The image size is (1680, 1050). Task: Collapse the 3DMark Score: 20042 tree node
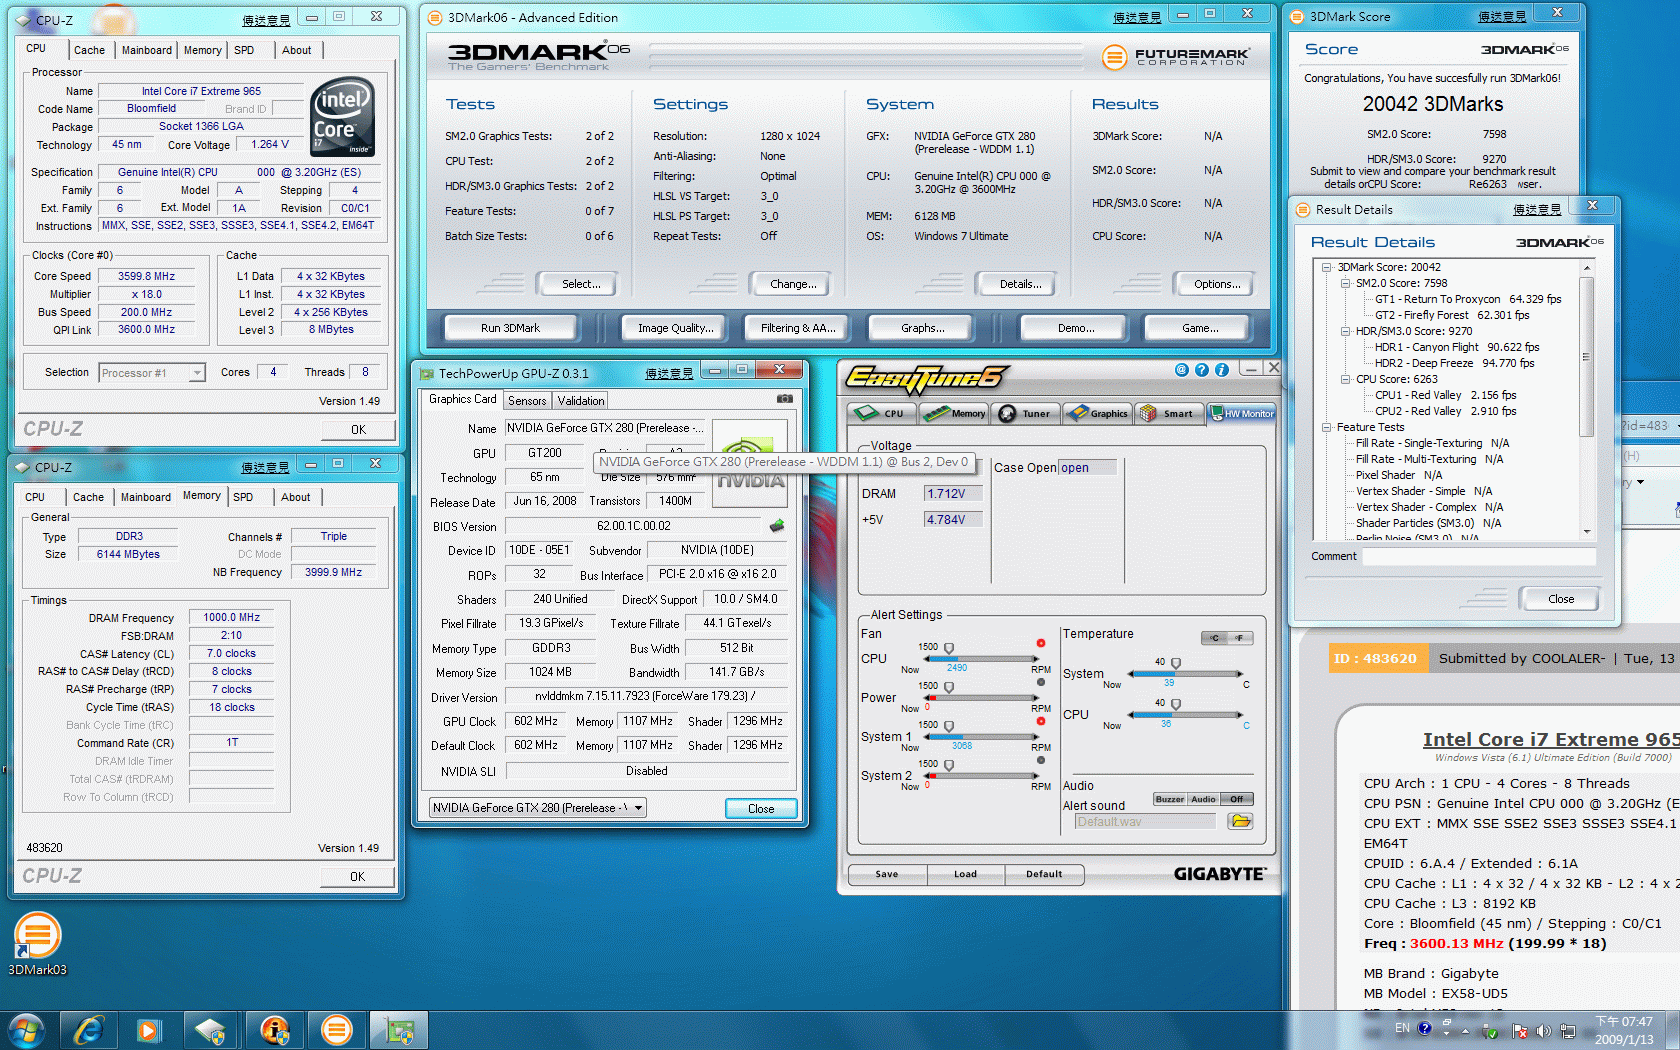(x=1327, y=267)
